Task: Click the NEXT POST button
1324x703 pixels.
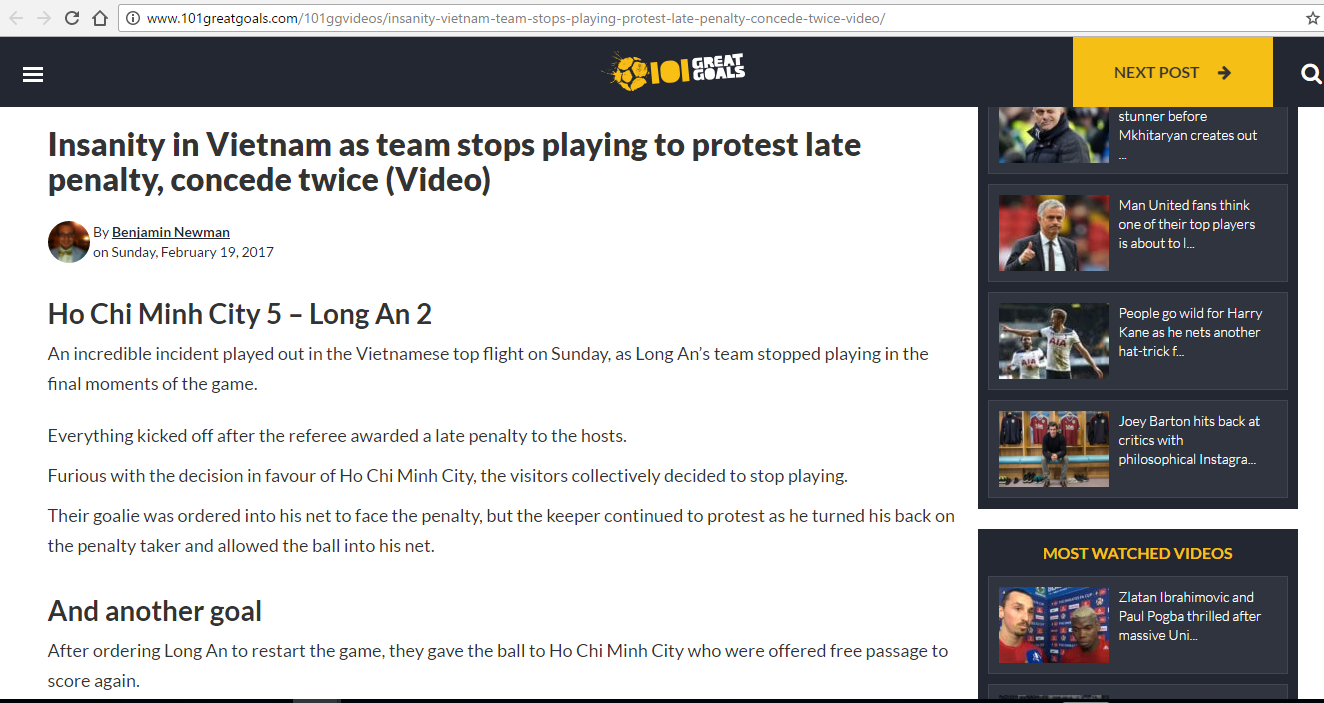Action: (x=1172, y=72)
